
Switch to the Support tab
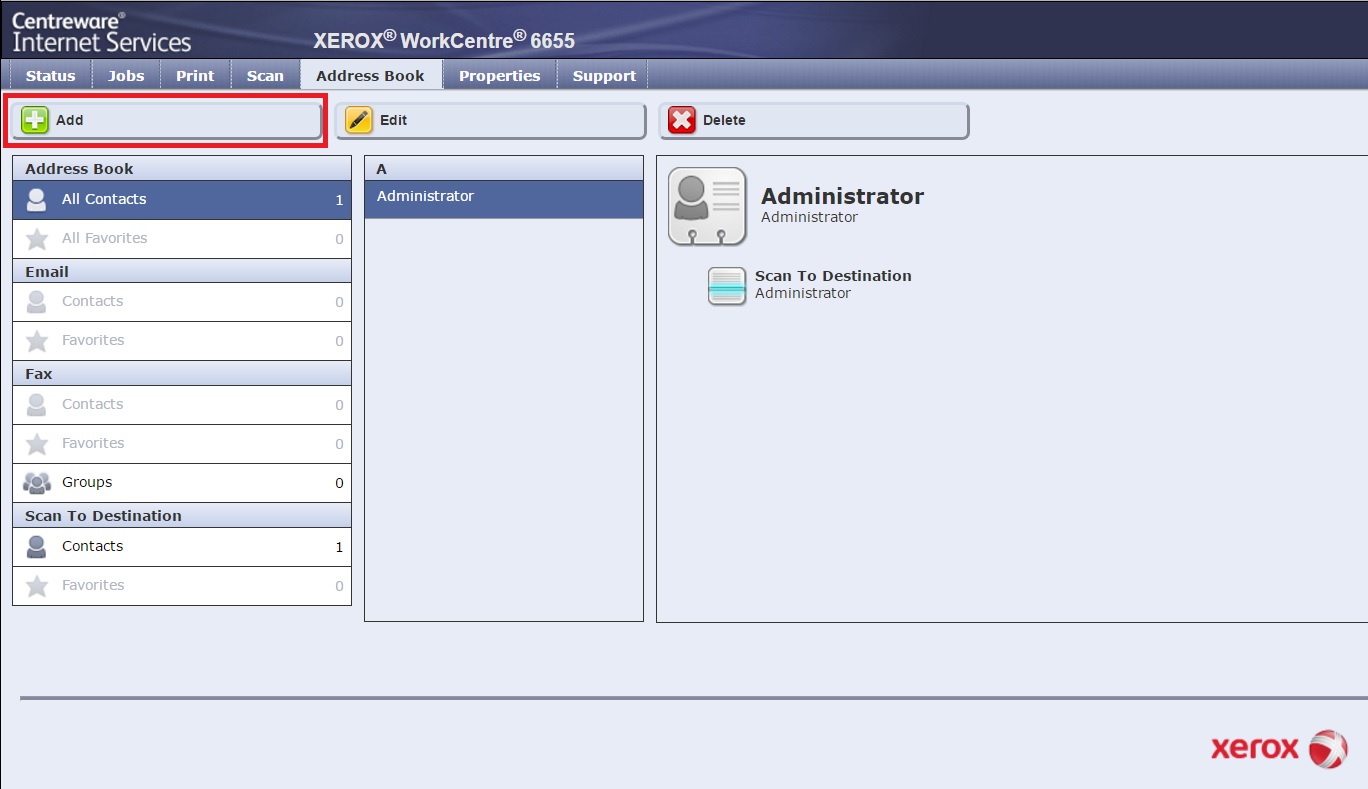click(604, 76)
